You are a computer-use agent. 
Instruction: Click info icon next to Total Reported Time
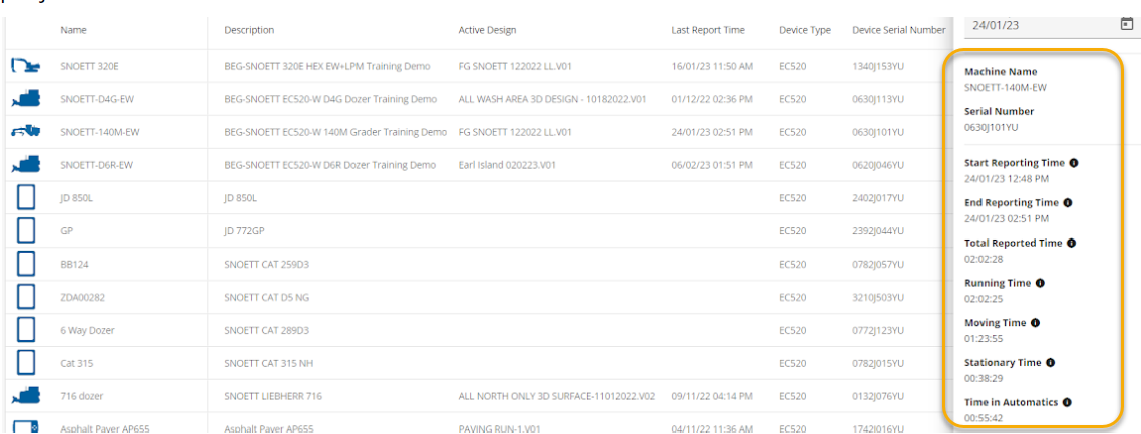tap(1071, 243)
